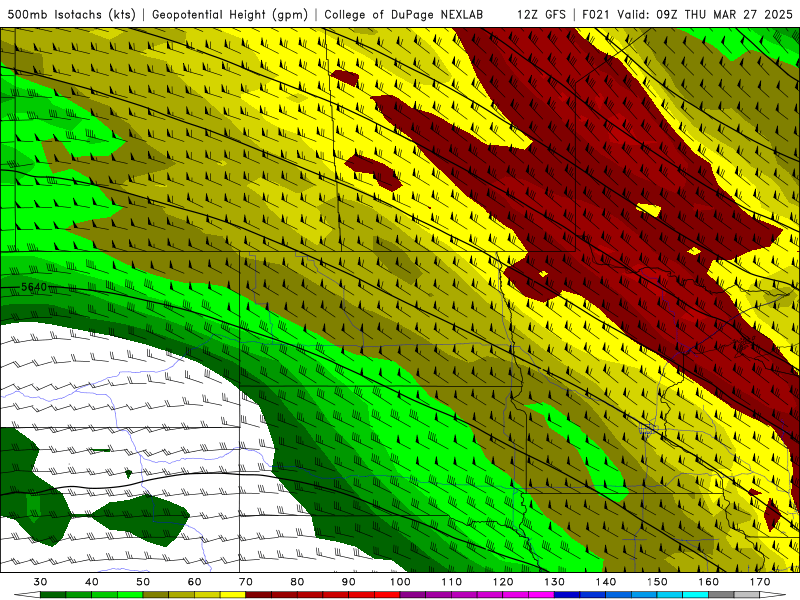Click the 130 label on the color scale
This screenshot has height=600, width=800.
pyautogui.click(x=554, y=582)
